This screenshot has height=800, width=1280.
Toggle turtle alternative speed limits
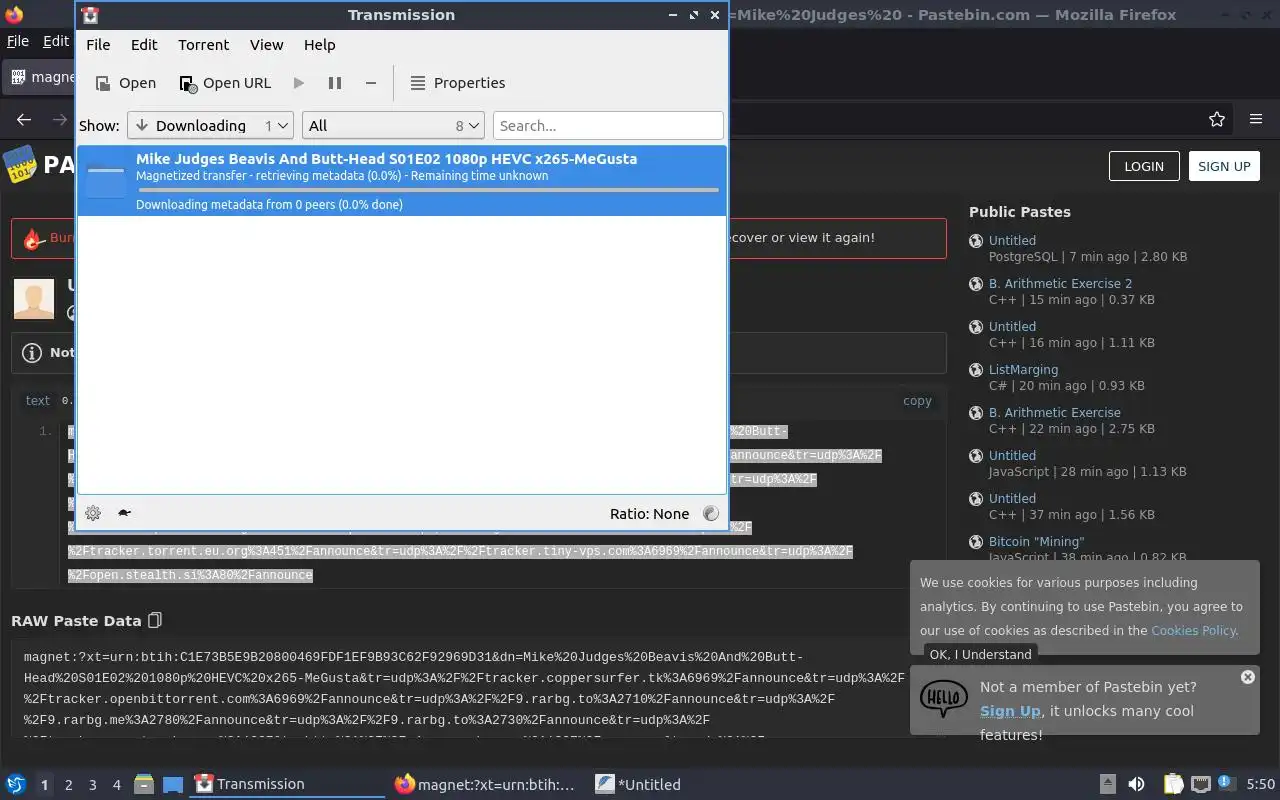point(124,513)
